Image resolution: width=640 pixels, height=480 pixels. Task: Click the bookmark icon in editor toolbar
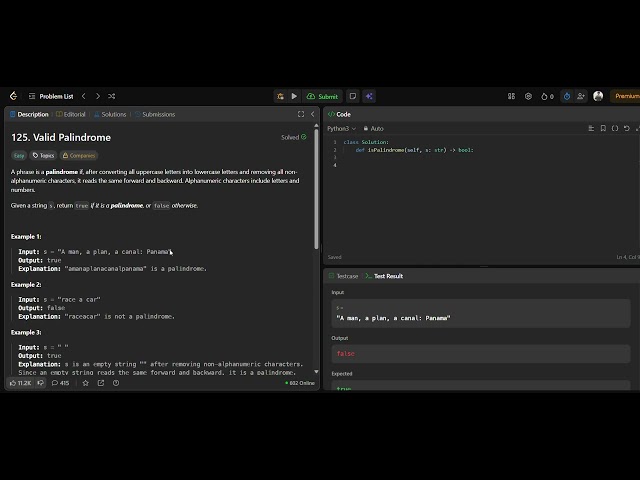click(x=603, y=128)
